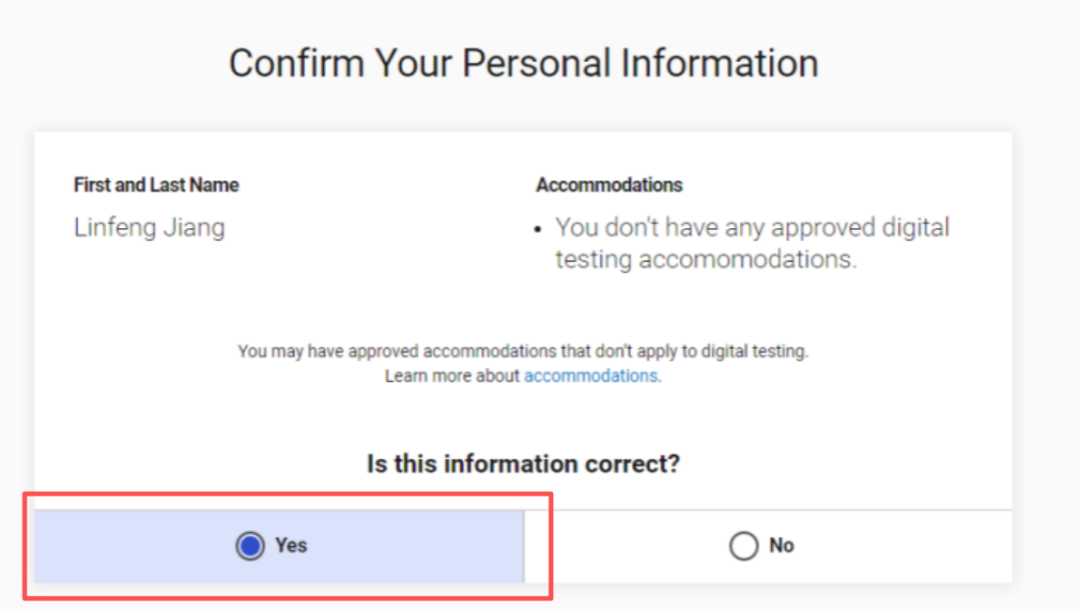The height and width of the screenshot is (609, 1080).
Task: Click the "Yes" label text
Action: [291, 545]
